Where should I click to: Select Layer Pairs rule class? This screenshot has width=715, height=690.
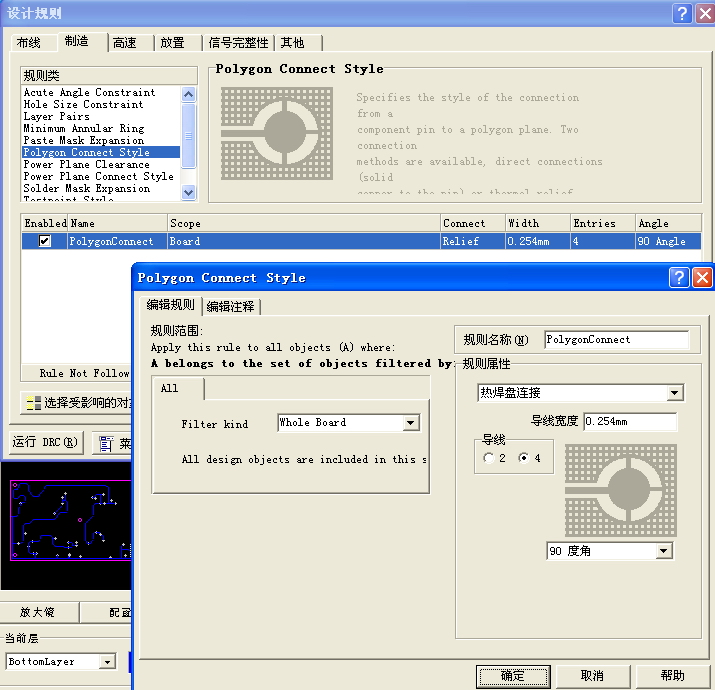[57, 116]
